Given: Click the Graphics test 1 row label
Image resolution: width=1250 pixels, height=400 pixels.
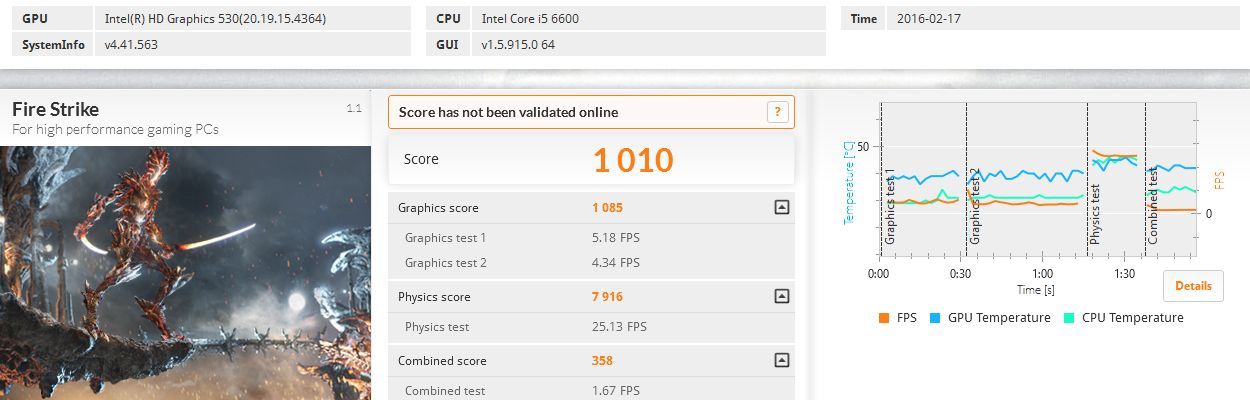Looking at the screenshot, I should (445, 238).
